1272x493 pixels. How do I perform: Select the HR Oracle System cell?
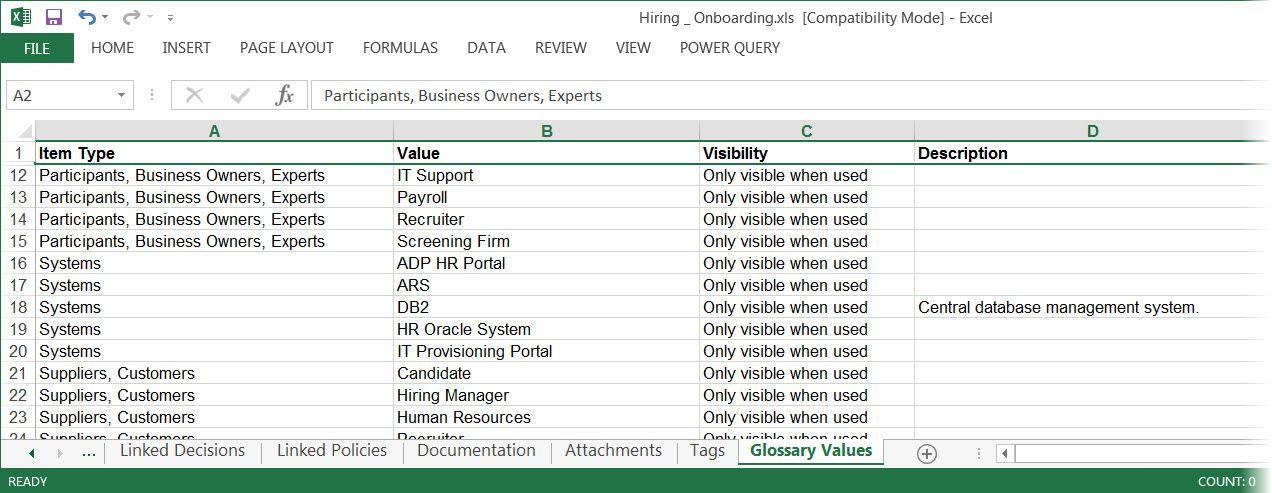(x=546, y=329)
